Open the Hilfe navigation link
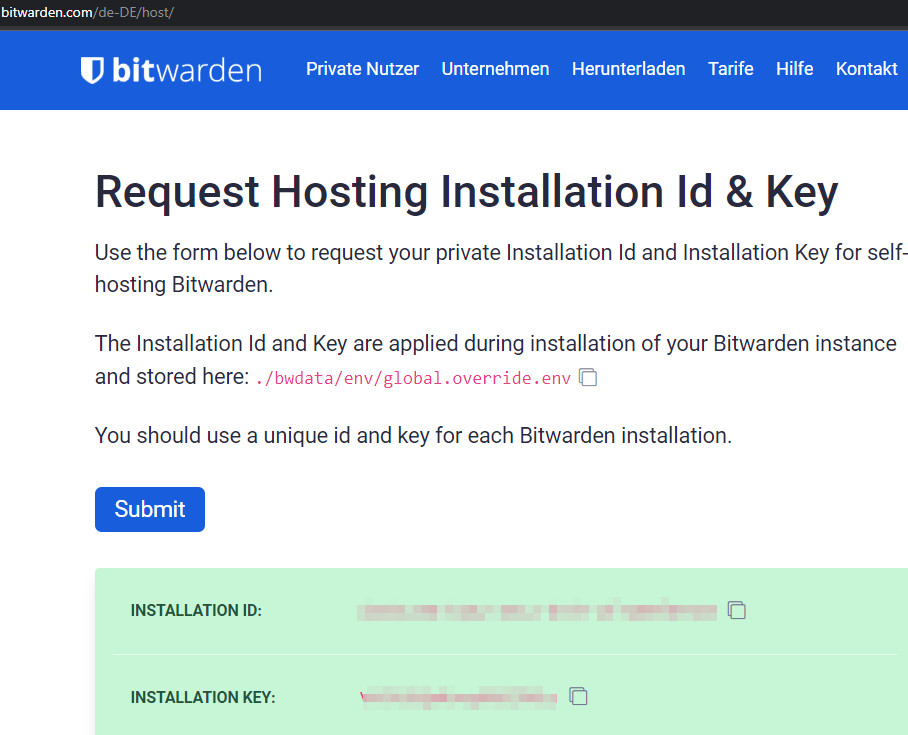This screenshot has height=735, width=908. point(794,69)
